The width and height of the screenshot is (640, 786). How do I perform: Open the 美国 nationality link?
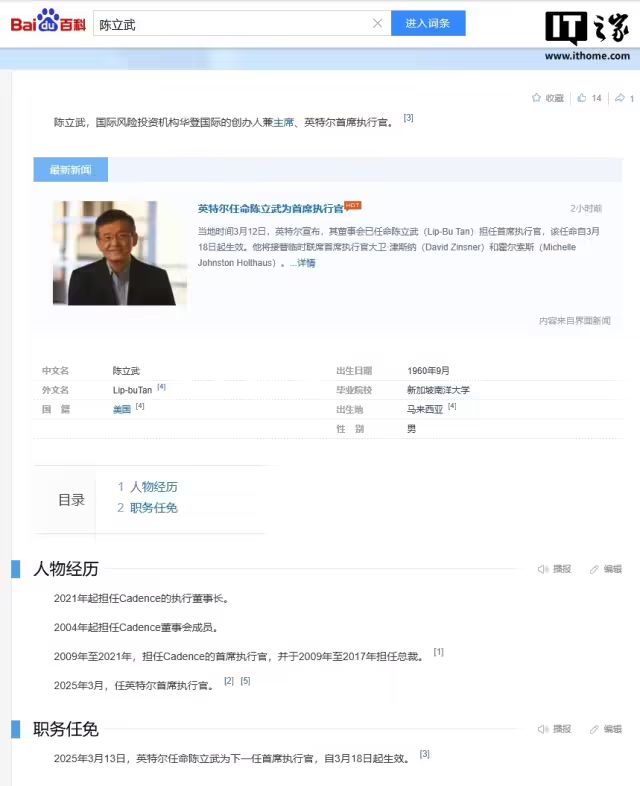tap(122, 409)
